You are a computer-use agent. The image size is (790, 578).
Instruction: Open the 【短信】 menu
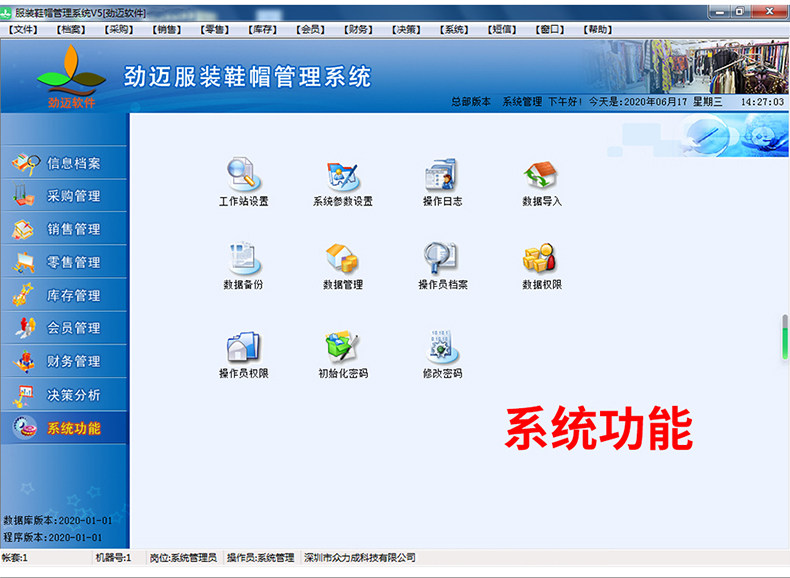tap(501, 30)
